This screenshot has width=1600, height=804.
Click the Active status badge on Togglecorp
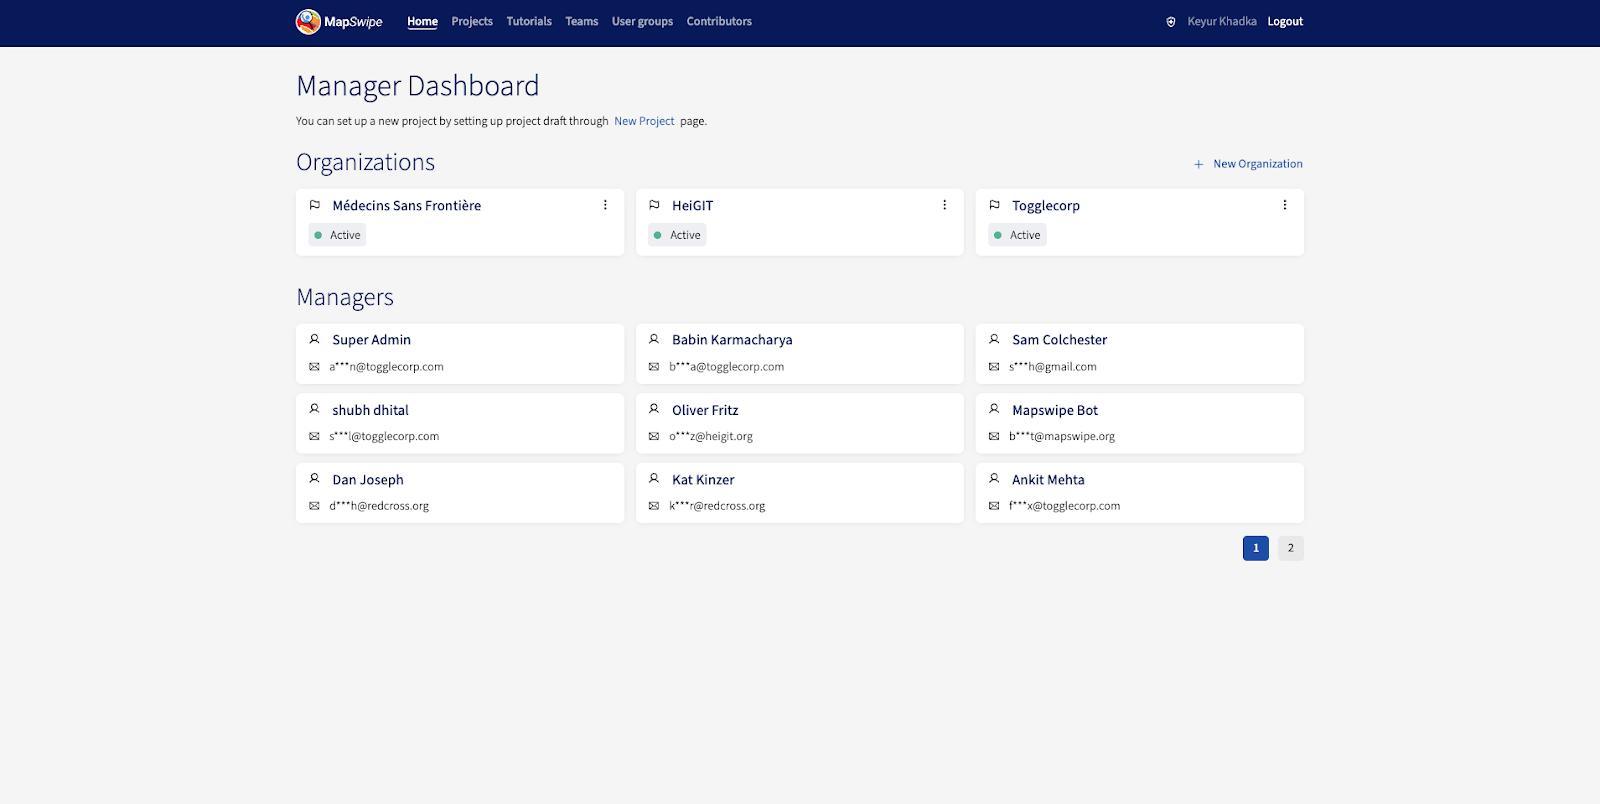pos(1017,235)
